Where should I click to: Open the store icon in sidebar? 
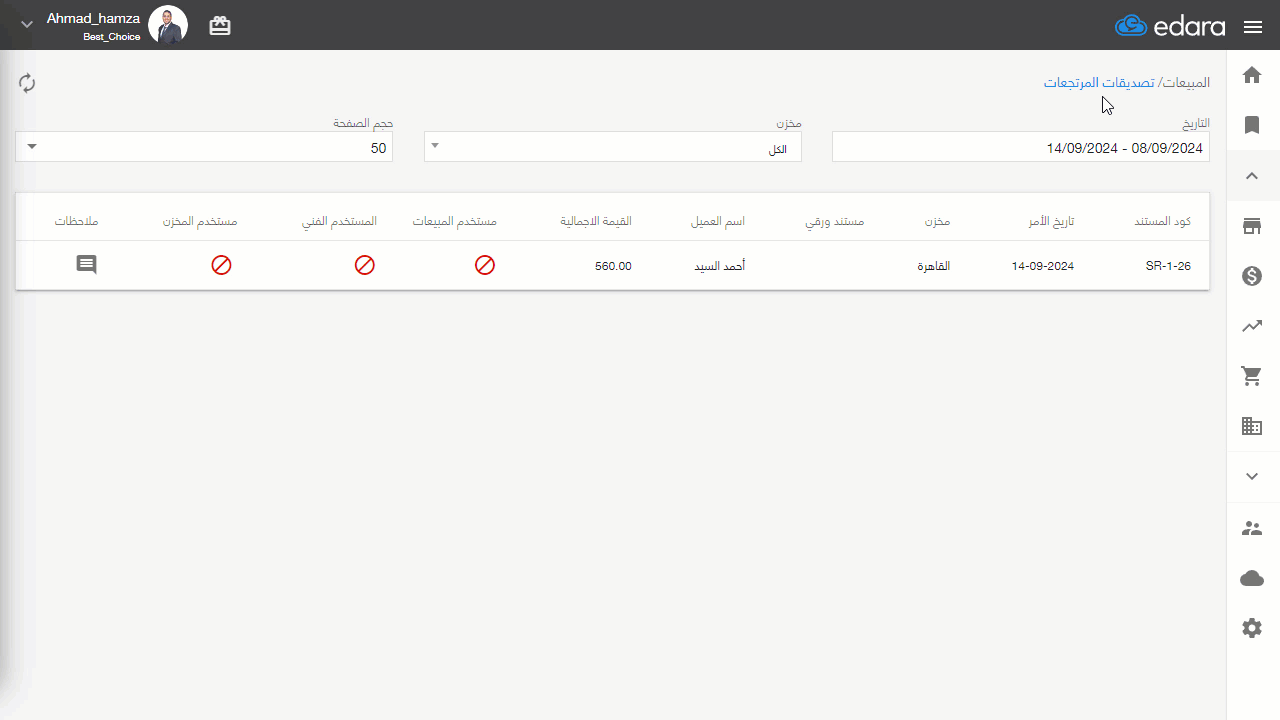1252,226
